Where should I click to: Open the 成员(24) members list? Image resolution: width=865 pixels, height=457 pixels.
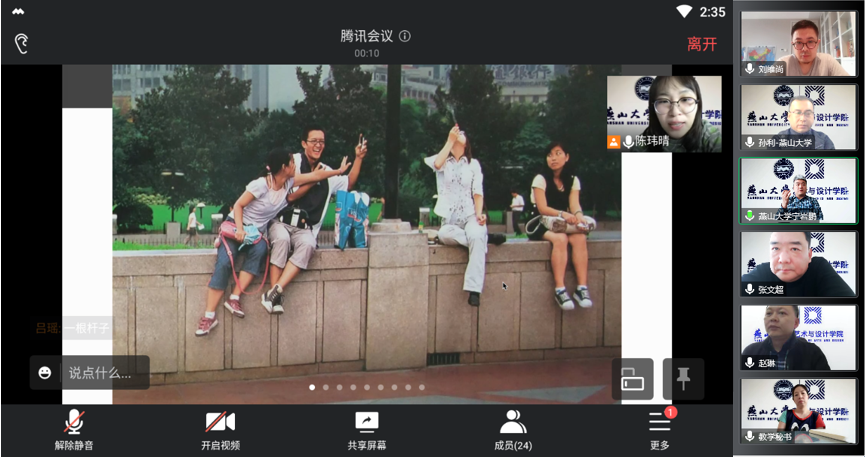[513, 430]
